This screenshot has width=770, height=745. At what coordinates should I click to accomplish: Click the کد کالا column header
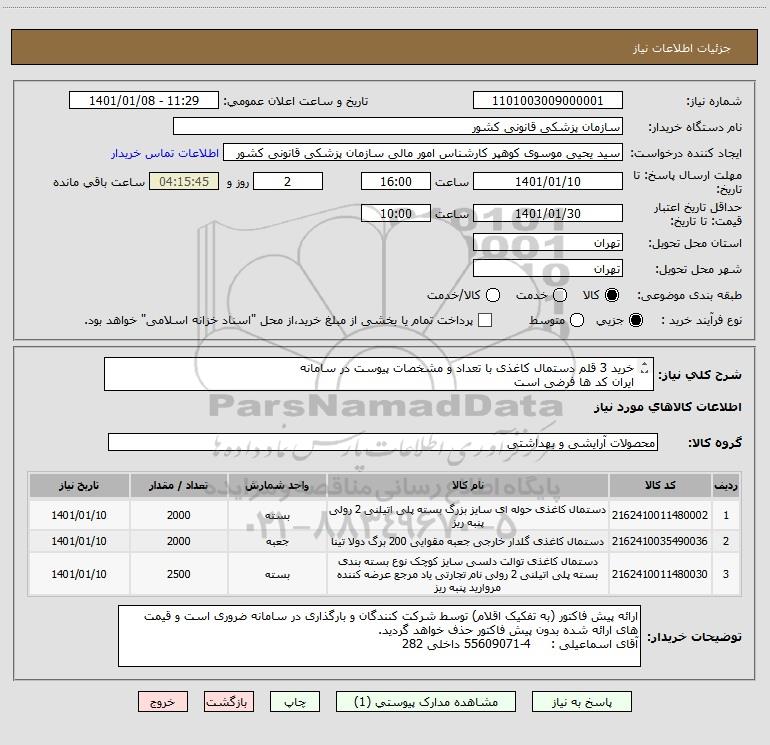point(660,485)
